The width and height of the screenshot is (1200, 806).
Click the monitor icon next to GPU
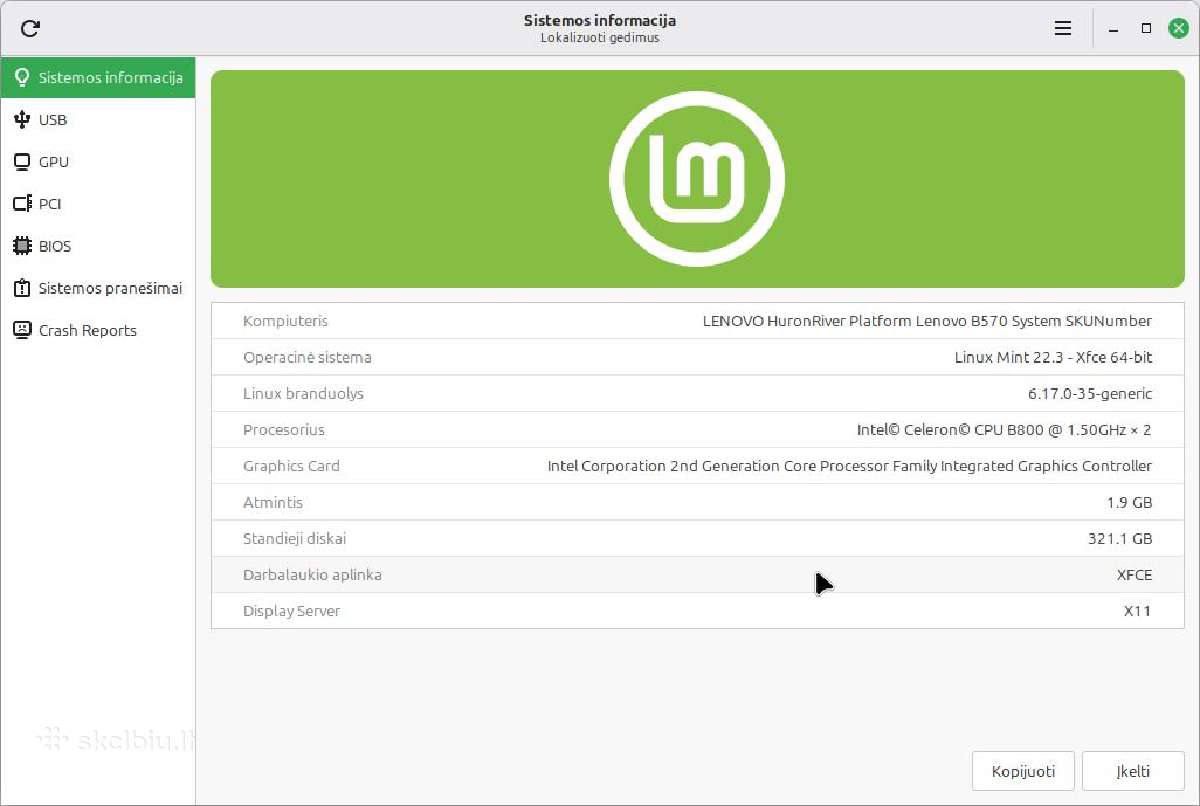click(x=22, y=162)
